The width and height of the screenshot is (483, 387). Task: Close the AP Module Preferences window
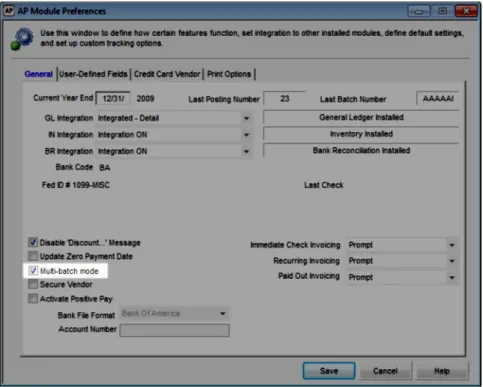click(467, 11)
